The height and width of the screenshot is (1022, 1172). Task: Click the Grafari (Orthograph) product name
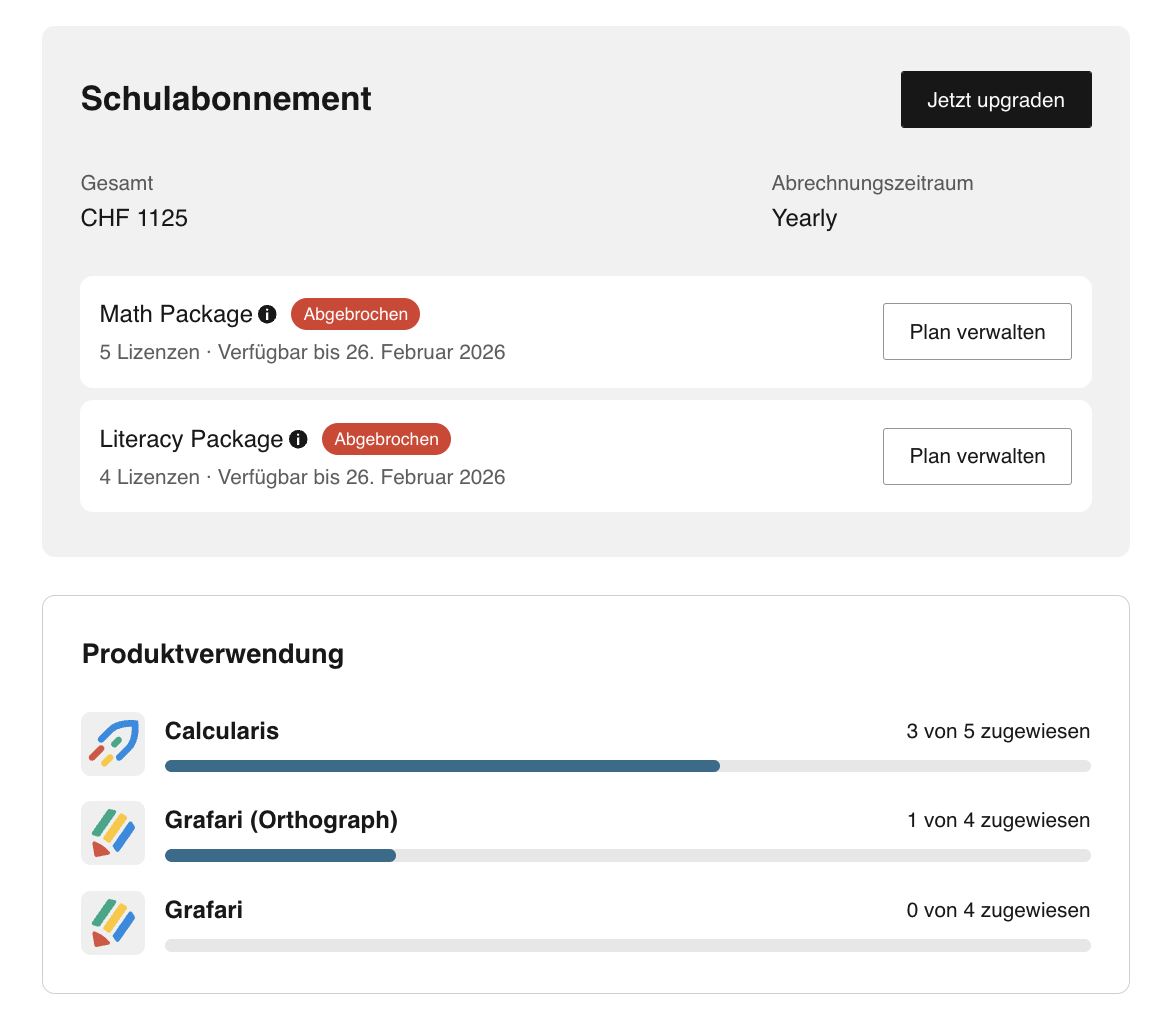click(x=281, y=821)
